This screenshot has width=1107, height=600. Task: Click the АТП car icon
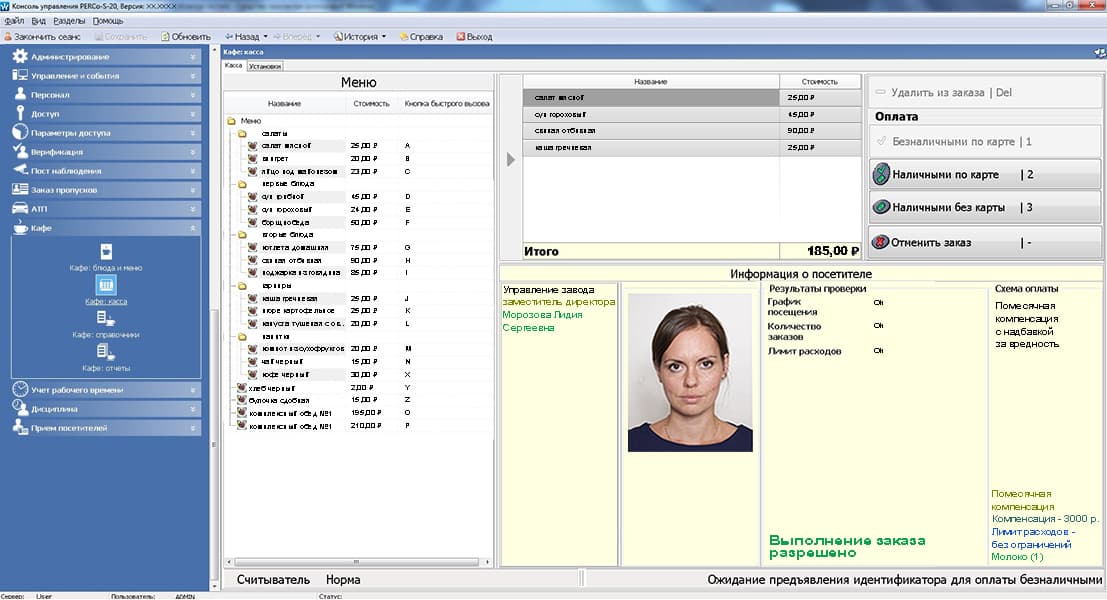tap(19, 208)
